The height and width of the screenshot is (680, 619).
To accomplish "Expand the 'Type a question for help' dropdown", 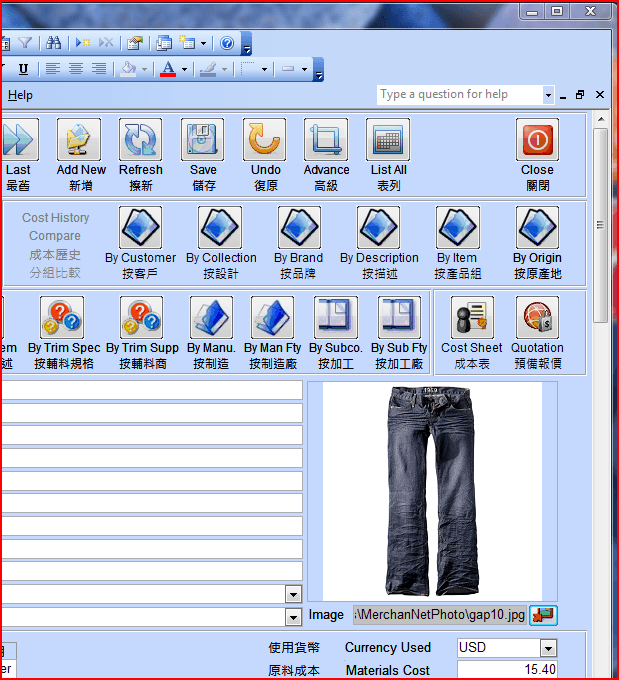I will pyautogui.click(x=548, y=95).
